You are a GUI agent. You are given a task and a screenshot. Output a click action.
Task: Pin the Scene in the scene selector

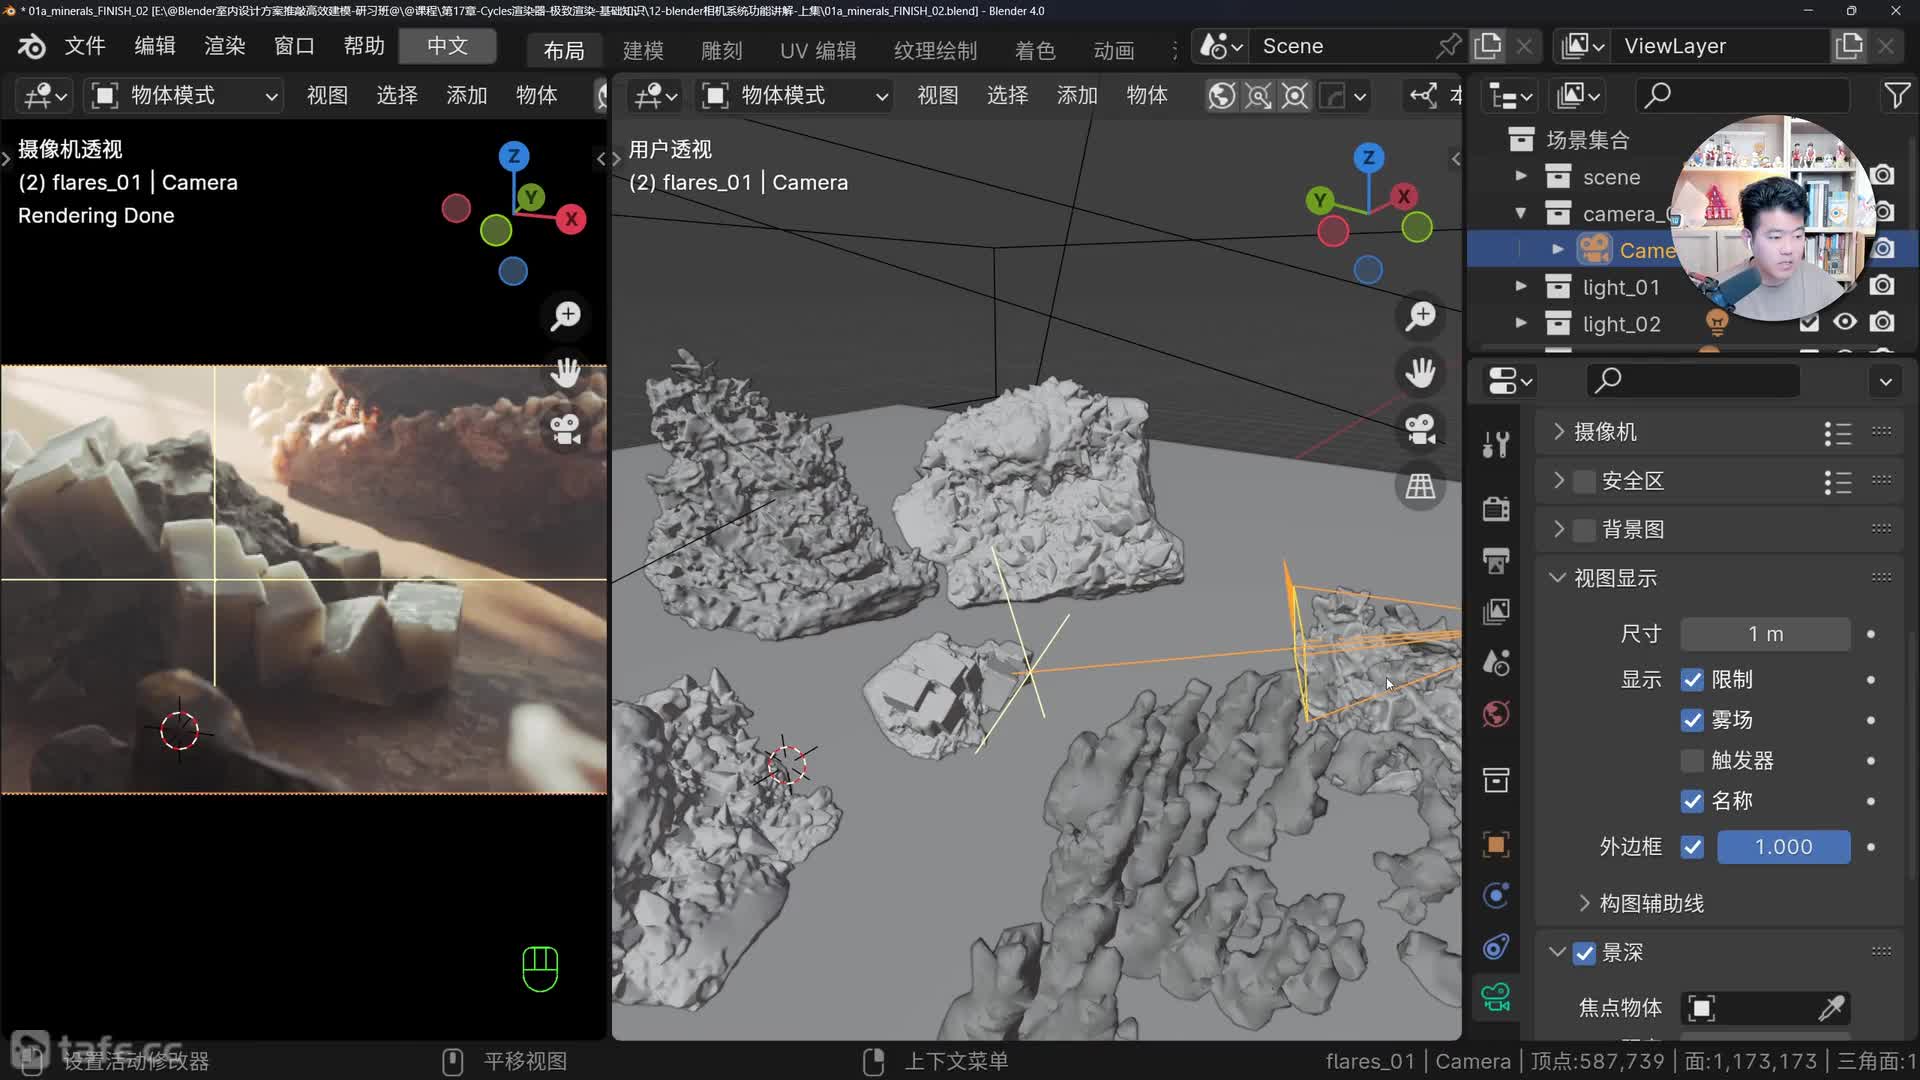(1449, 46)
